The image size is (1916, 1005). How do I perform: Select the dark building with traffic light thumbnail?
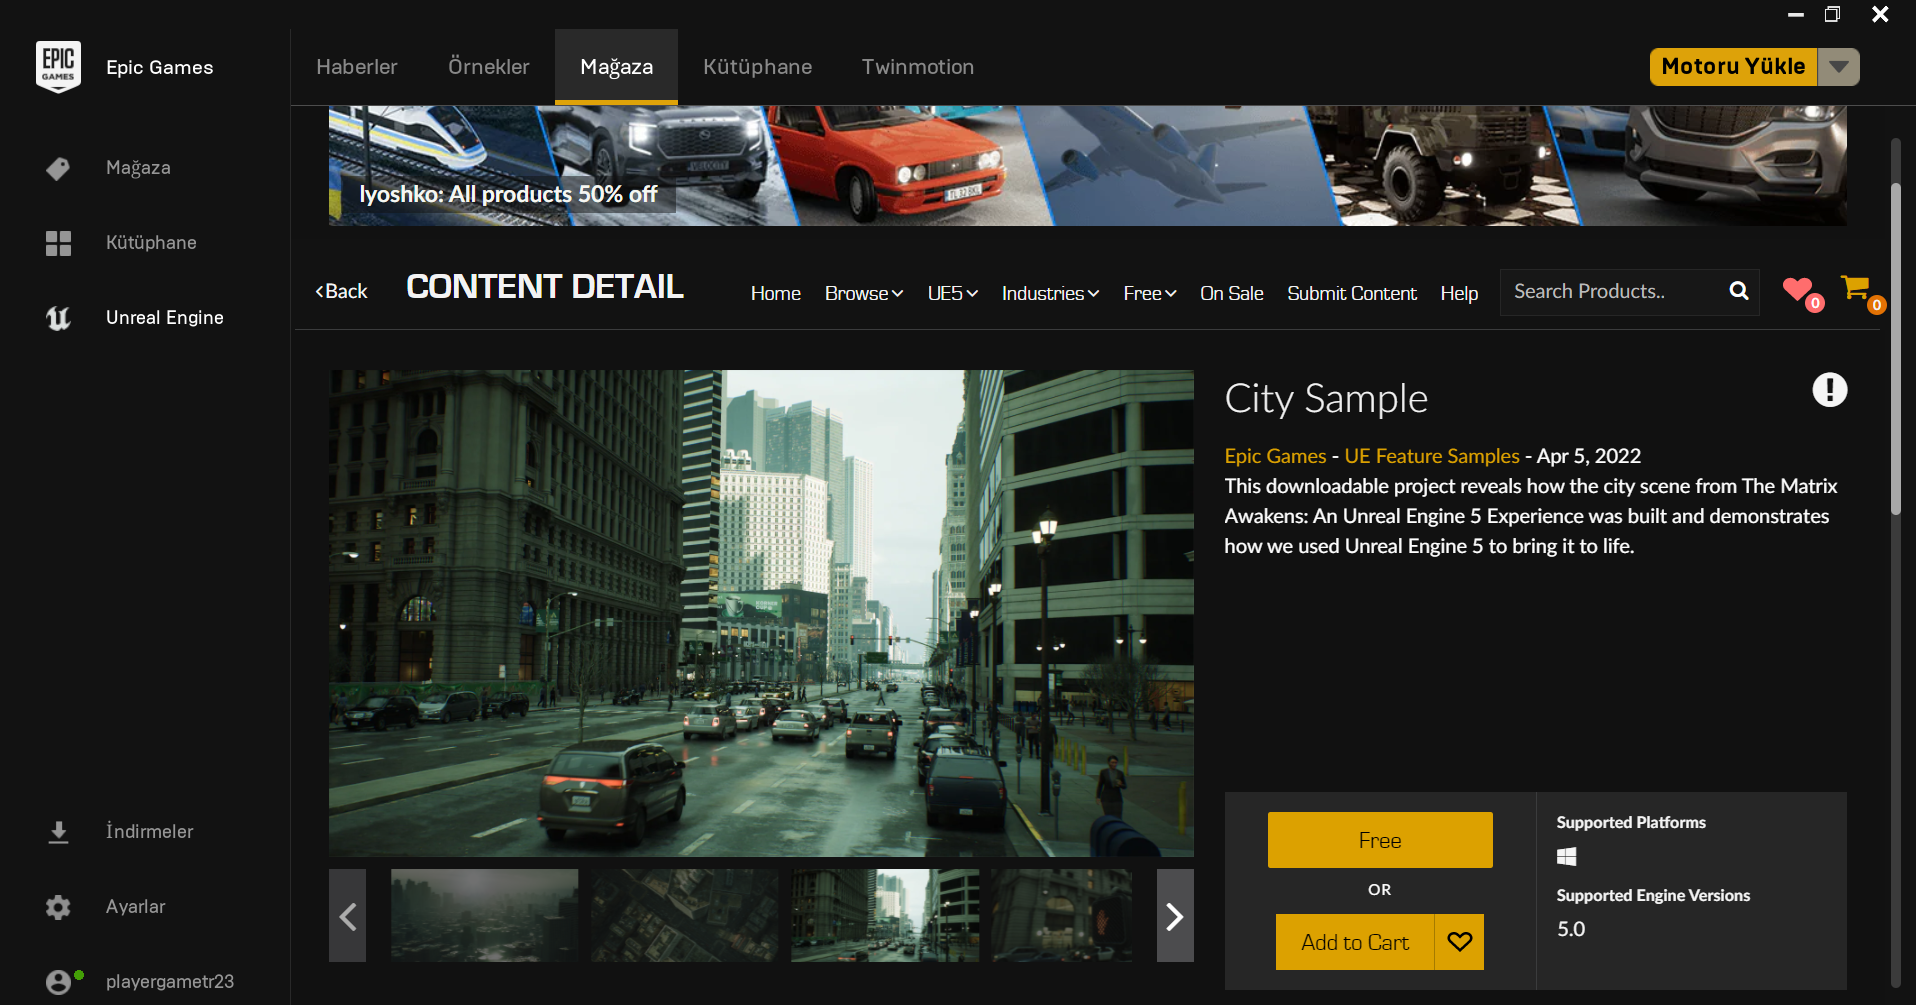pyautogui.click(x=1062, y=915)
